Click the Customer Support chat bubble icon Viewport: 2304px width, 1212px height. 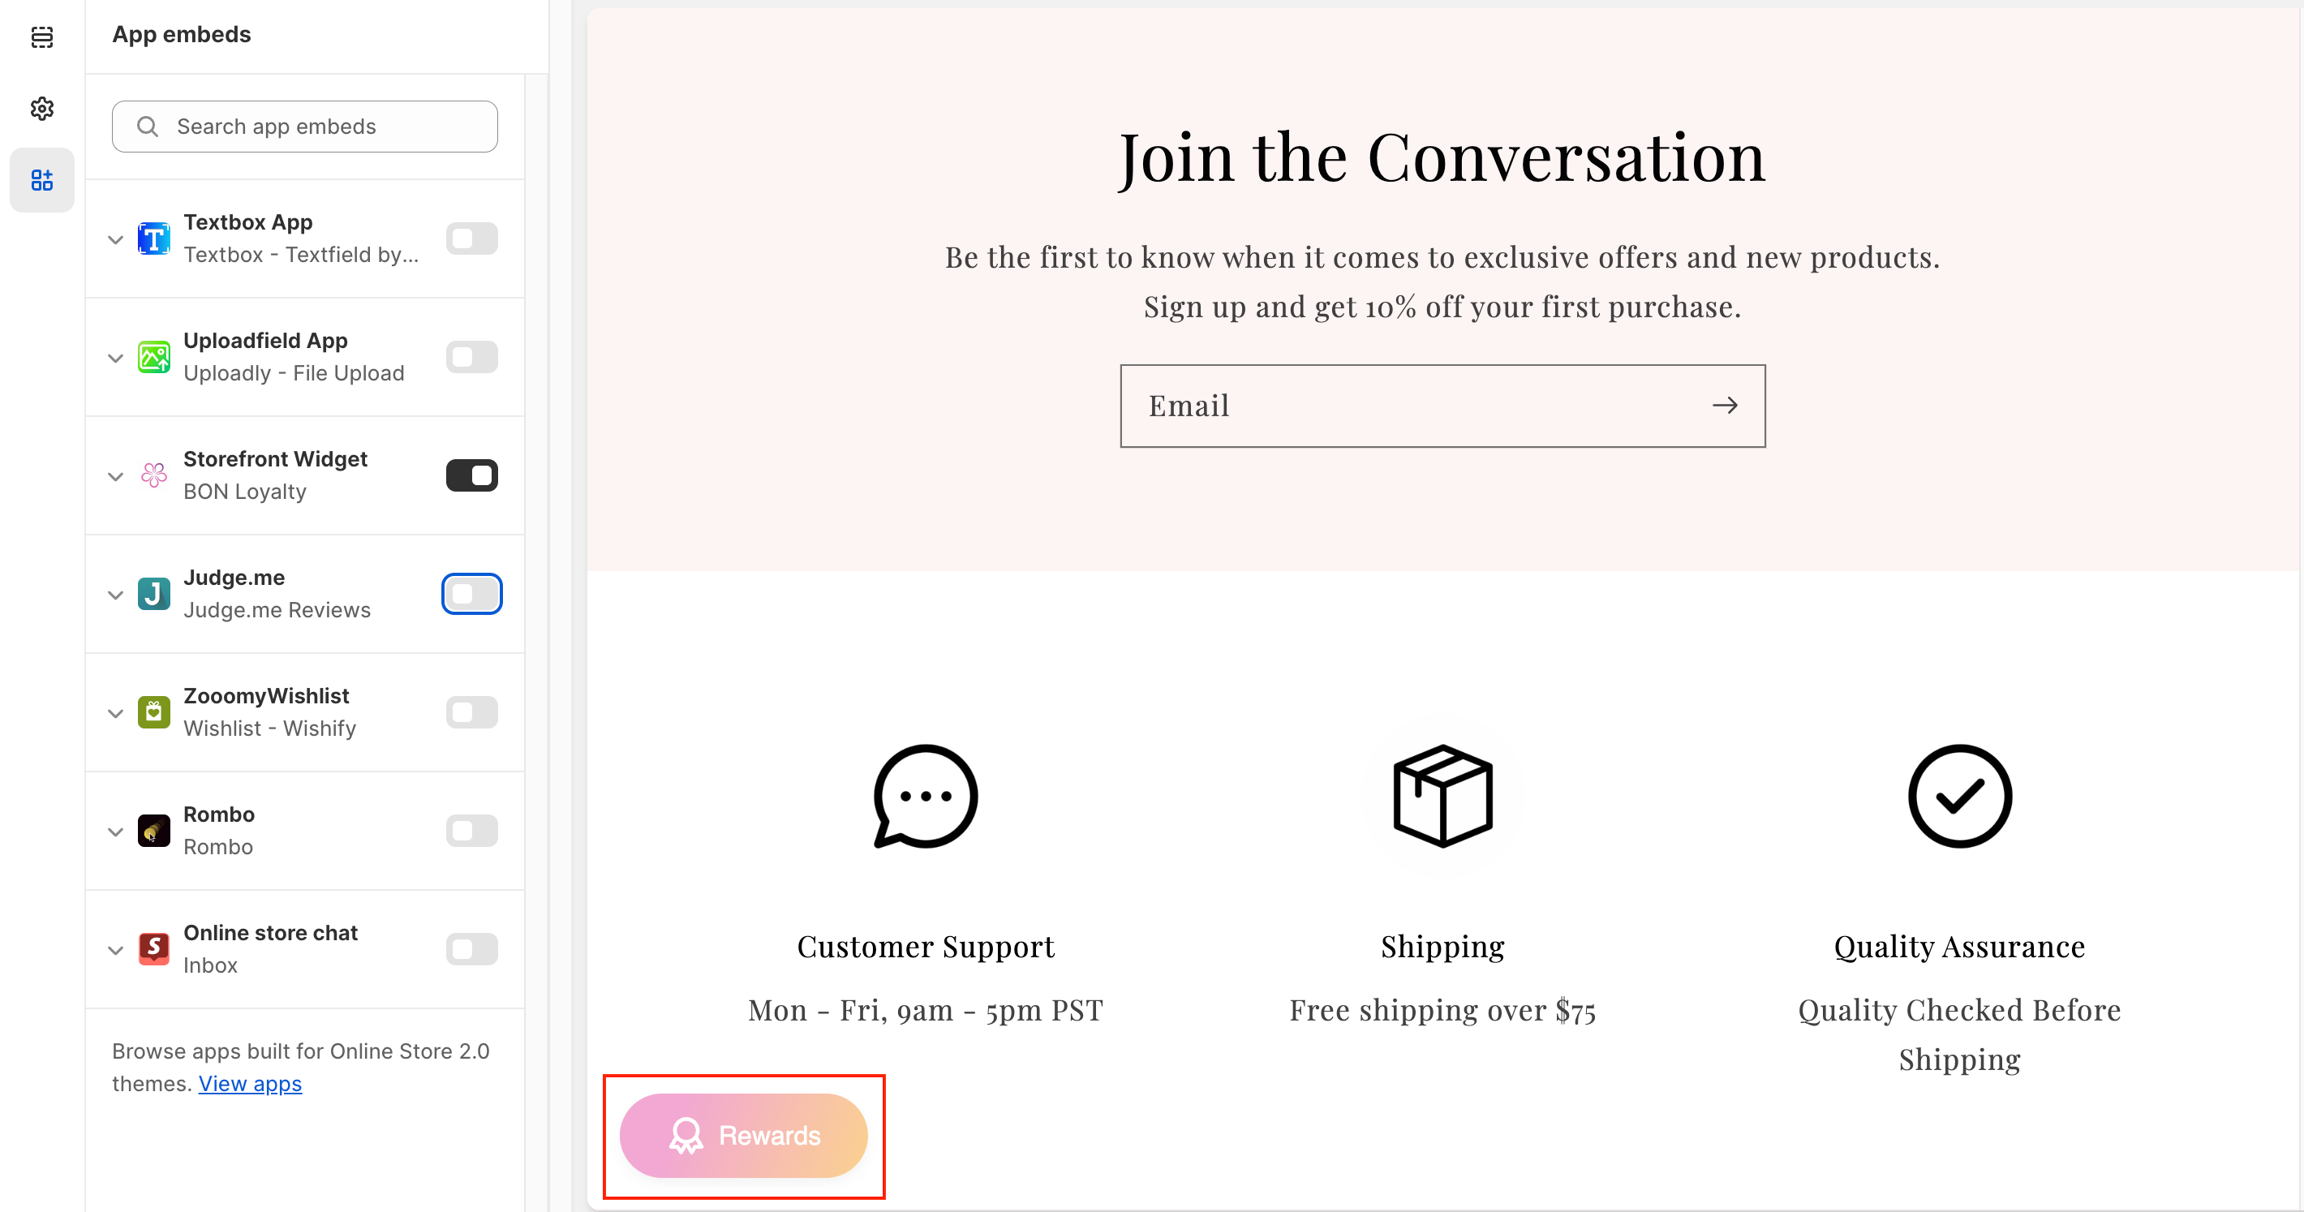[x=925, y=797]
